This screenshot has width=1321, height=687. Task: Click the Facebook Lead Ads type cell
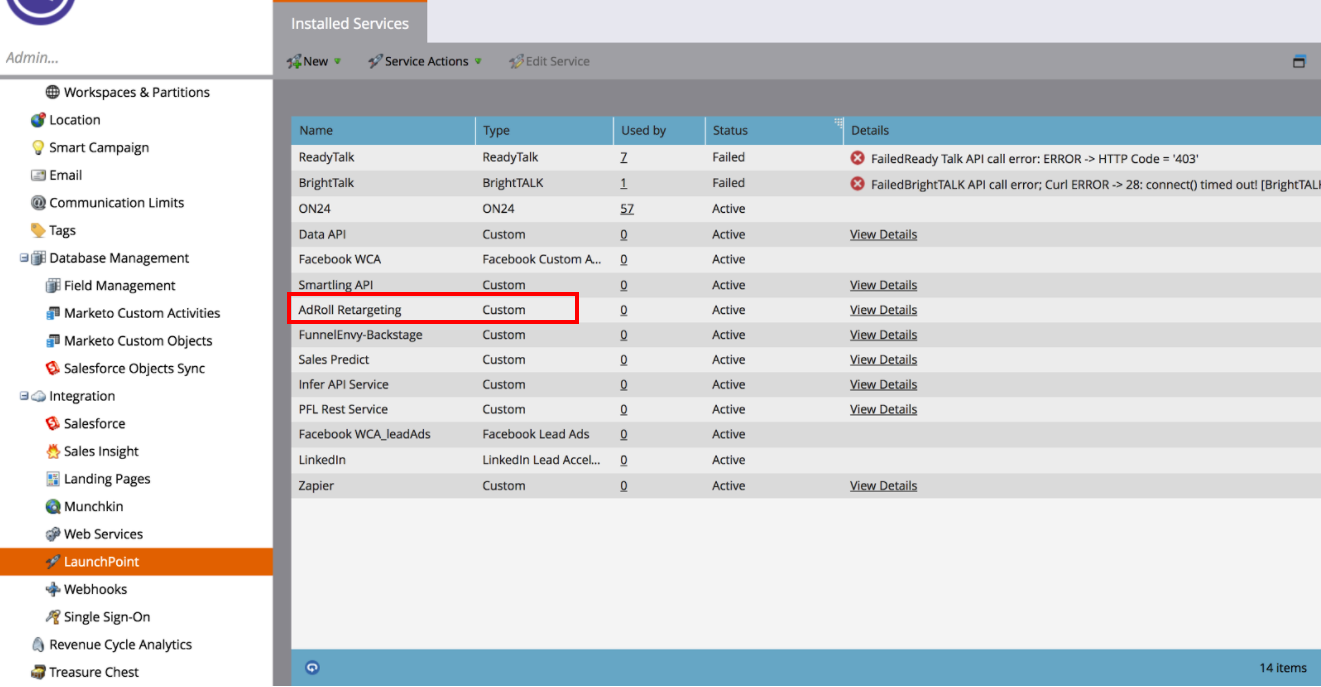536,435
